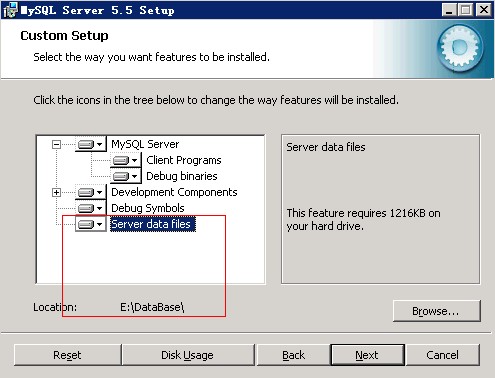Image resolution: width=495 pixels, height=378 pixels.
Task: Minimize the setup window
Action: coord(449,10)
